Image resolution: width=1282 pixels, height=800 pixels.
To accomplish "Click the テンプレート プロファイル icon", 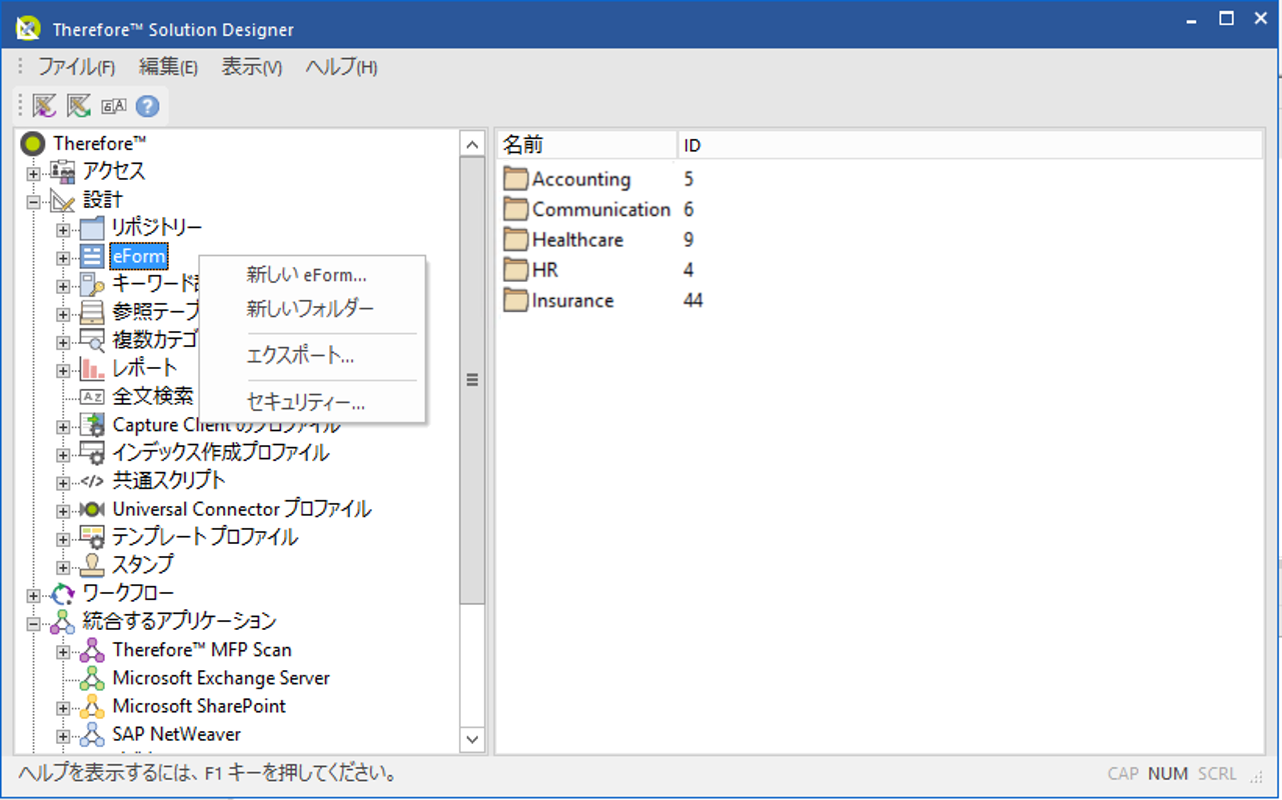I will point(92,537).
